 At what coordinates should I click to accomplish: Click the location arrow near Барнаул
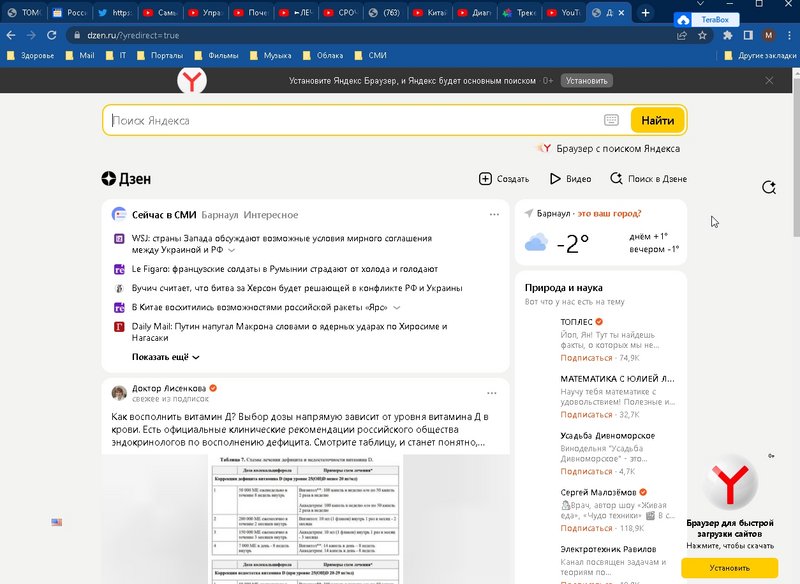(x=529, y=213)
